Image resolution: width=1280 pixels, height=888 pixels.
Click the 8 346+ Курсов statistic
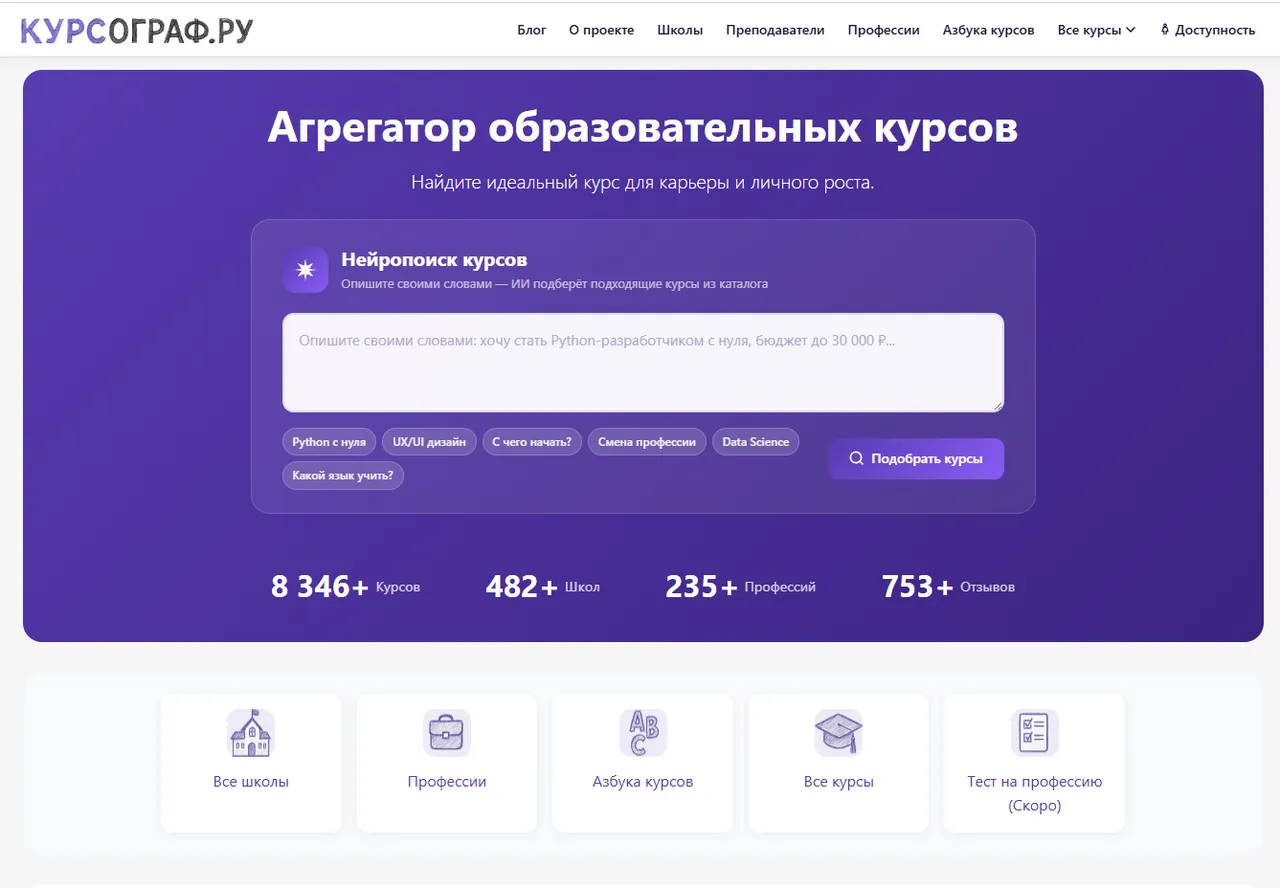coord(346,587)
